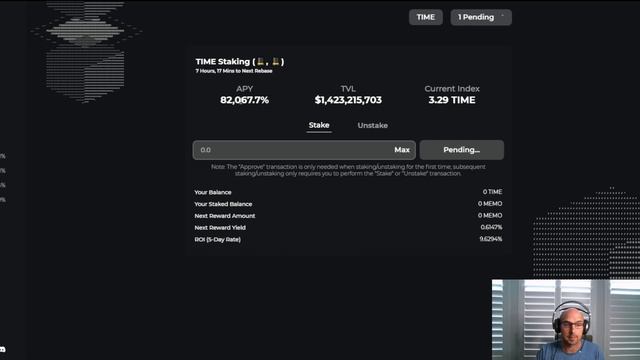Click the 0 TIME balance value
The height and width of the screenshot is (360, 640).
click(x=492, y=192)
